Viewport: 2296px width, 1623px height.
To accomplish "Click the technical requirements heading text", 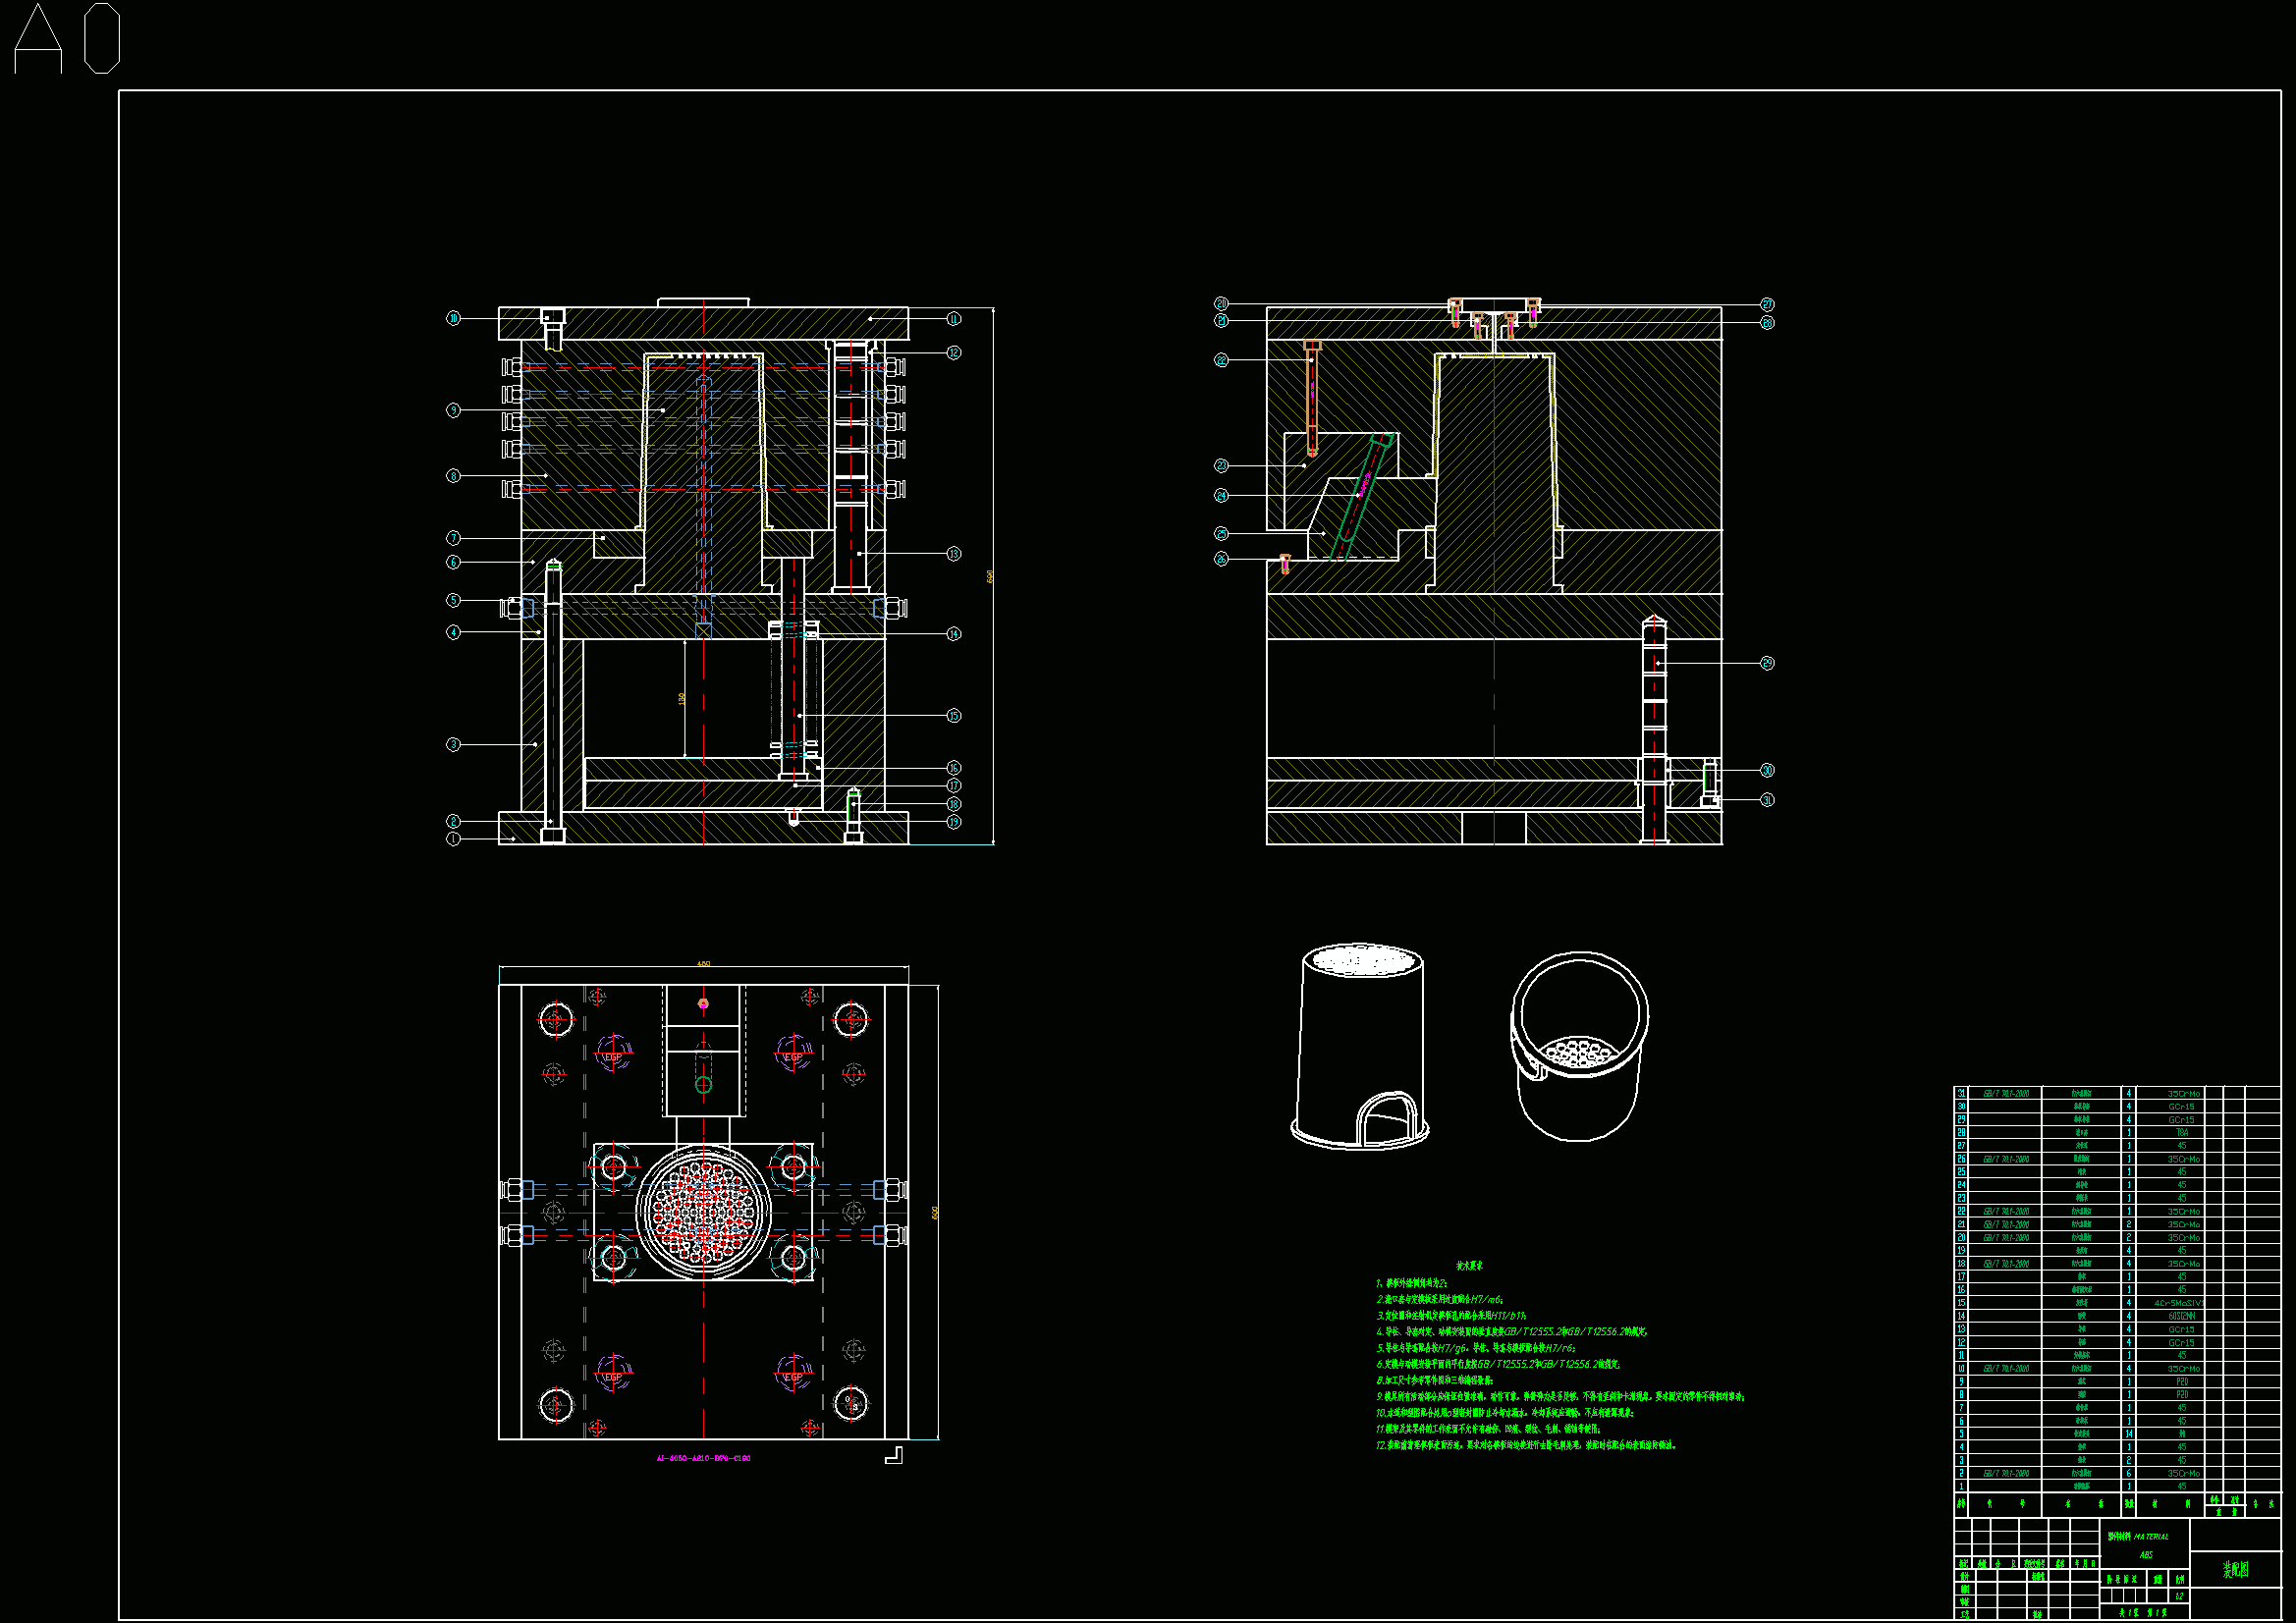I will tap(1468, 1266).
